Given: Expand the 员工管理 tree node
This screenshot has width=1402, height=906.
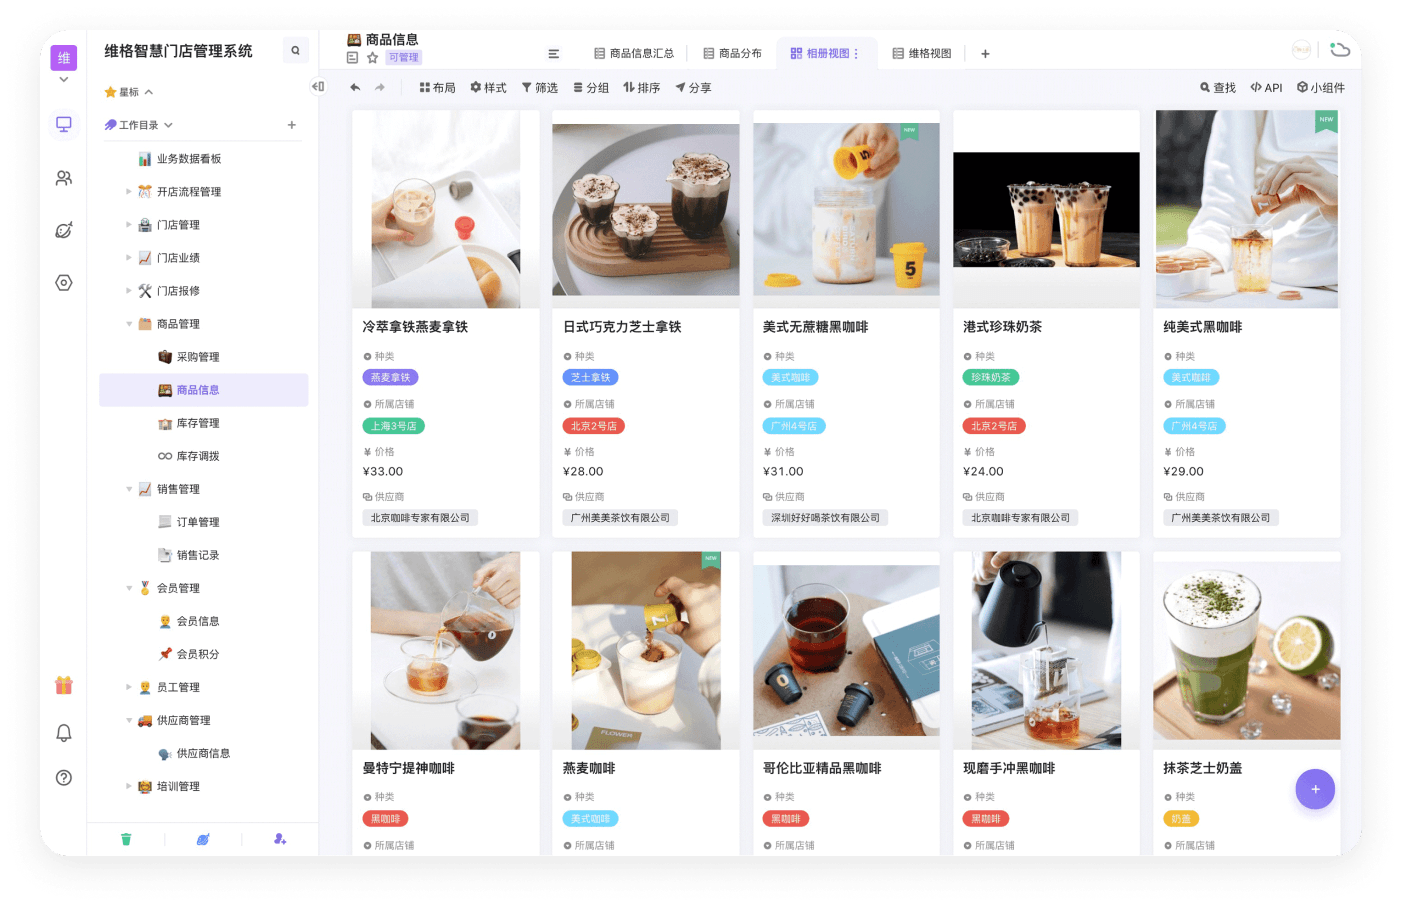Looking at the screenshot, I should (x=129, y=687).
